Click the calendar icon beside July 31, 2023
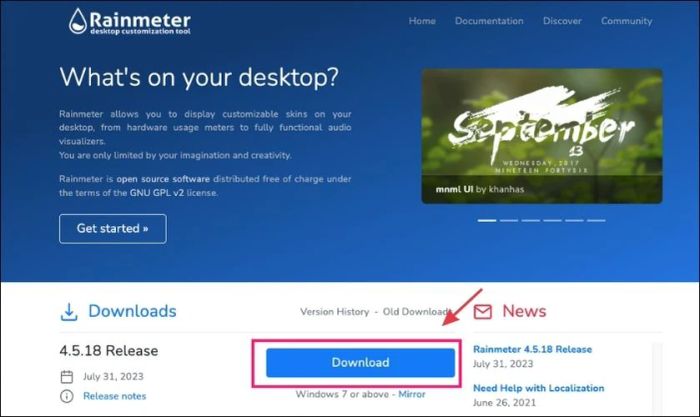Image resolution: width=700 pixels, height=417 pixels. coord(67,377)
